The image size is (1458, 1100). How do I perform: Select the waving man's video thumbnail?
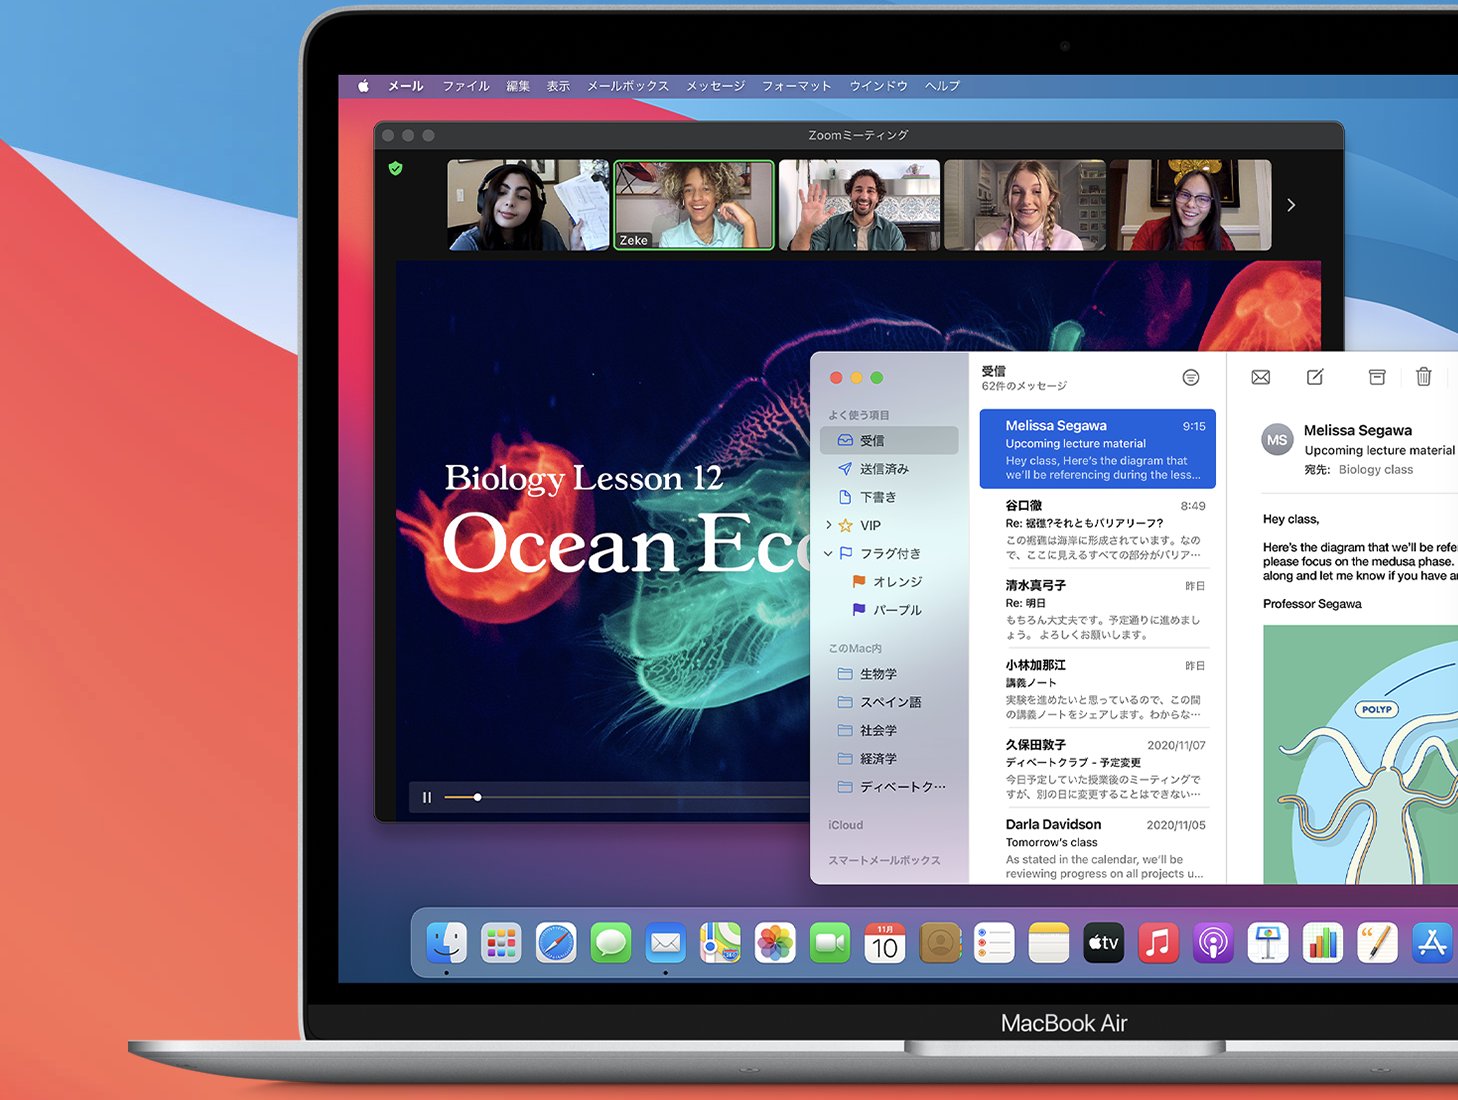click(x=859, y=205)
